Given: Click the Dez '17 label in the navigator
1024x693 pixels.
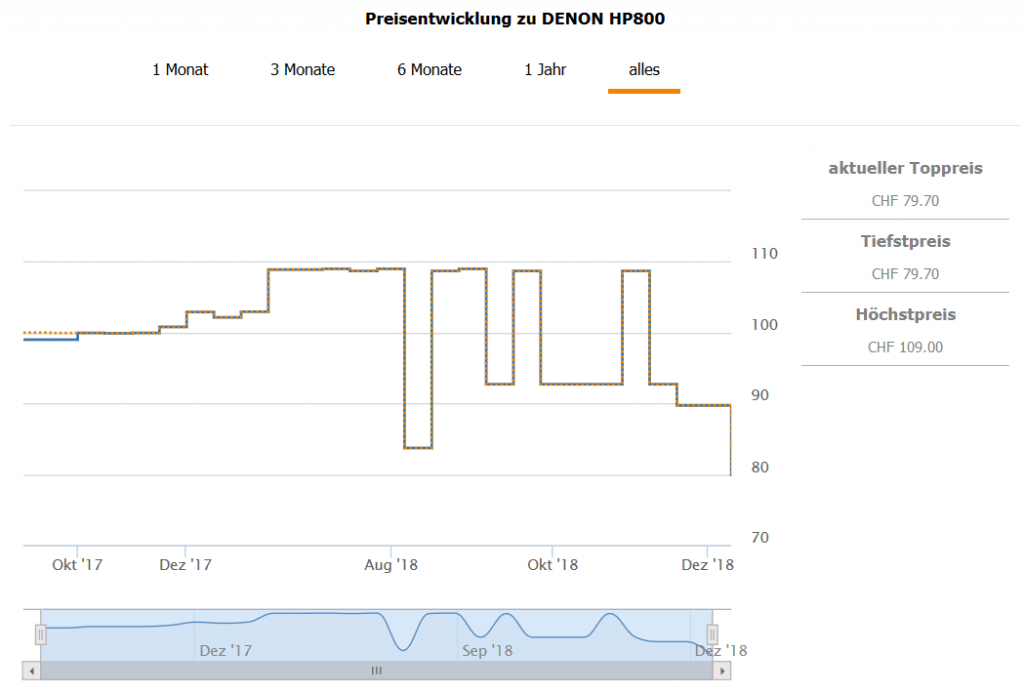Looking at the screenshot, I should (225, 651).
